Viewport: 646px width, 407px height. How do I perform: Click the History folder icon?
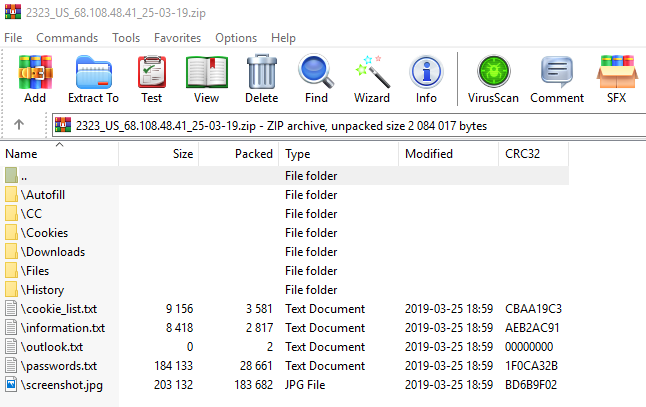11,289
